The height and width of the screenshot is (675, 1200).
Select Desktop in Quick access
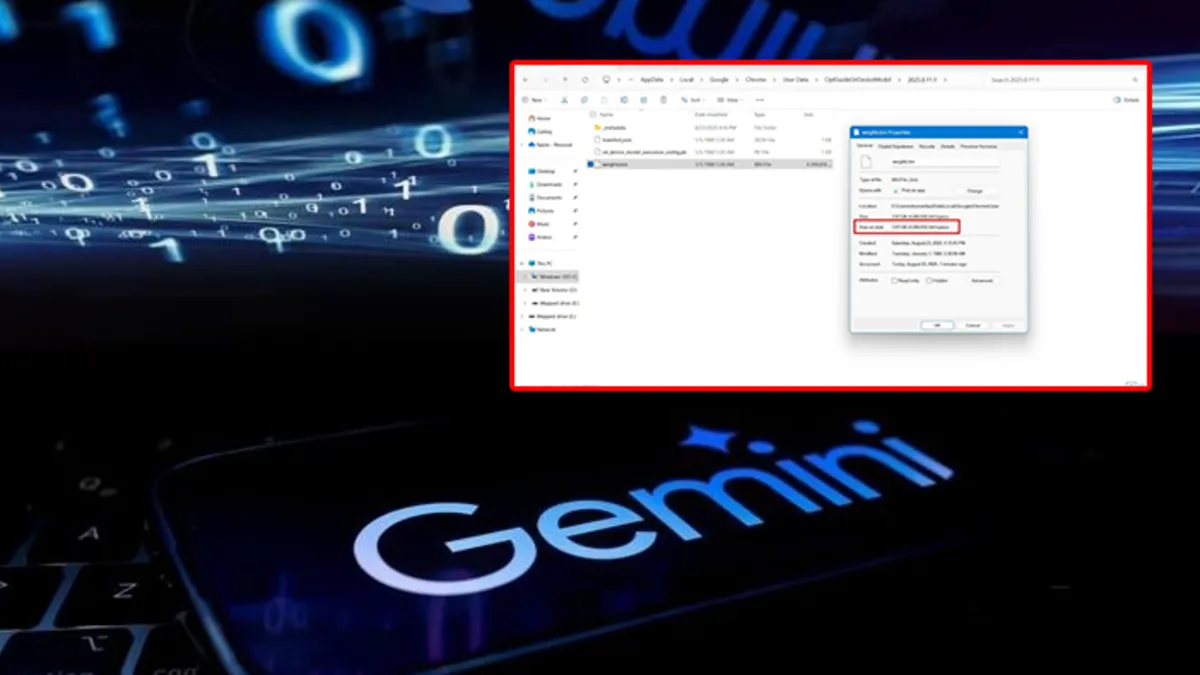[x=543, y=171]
